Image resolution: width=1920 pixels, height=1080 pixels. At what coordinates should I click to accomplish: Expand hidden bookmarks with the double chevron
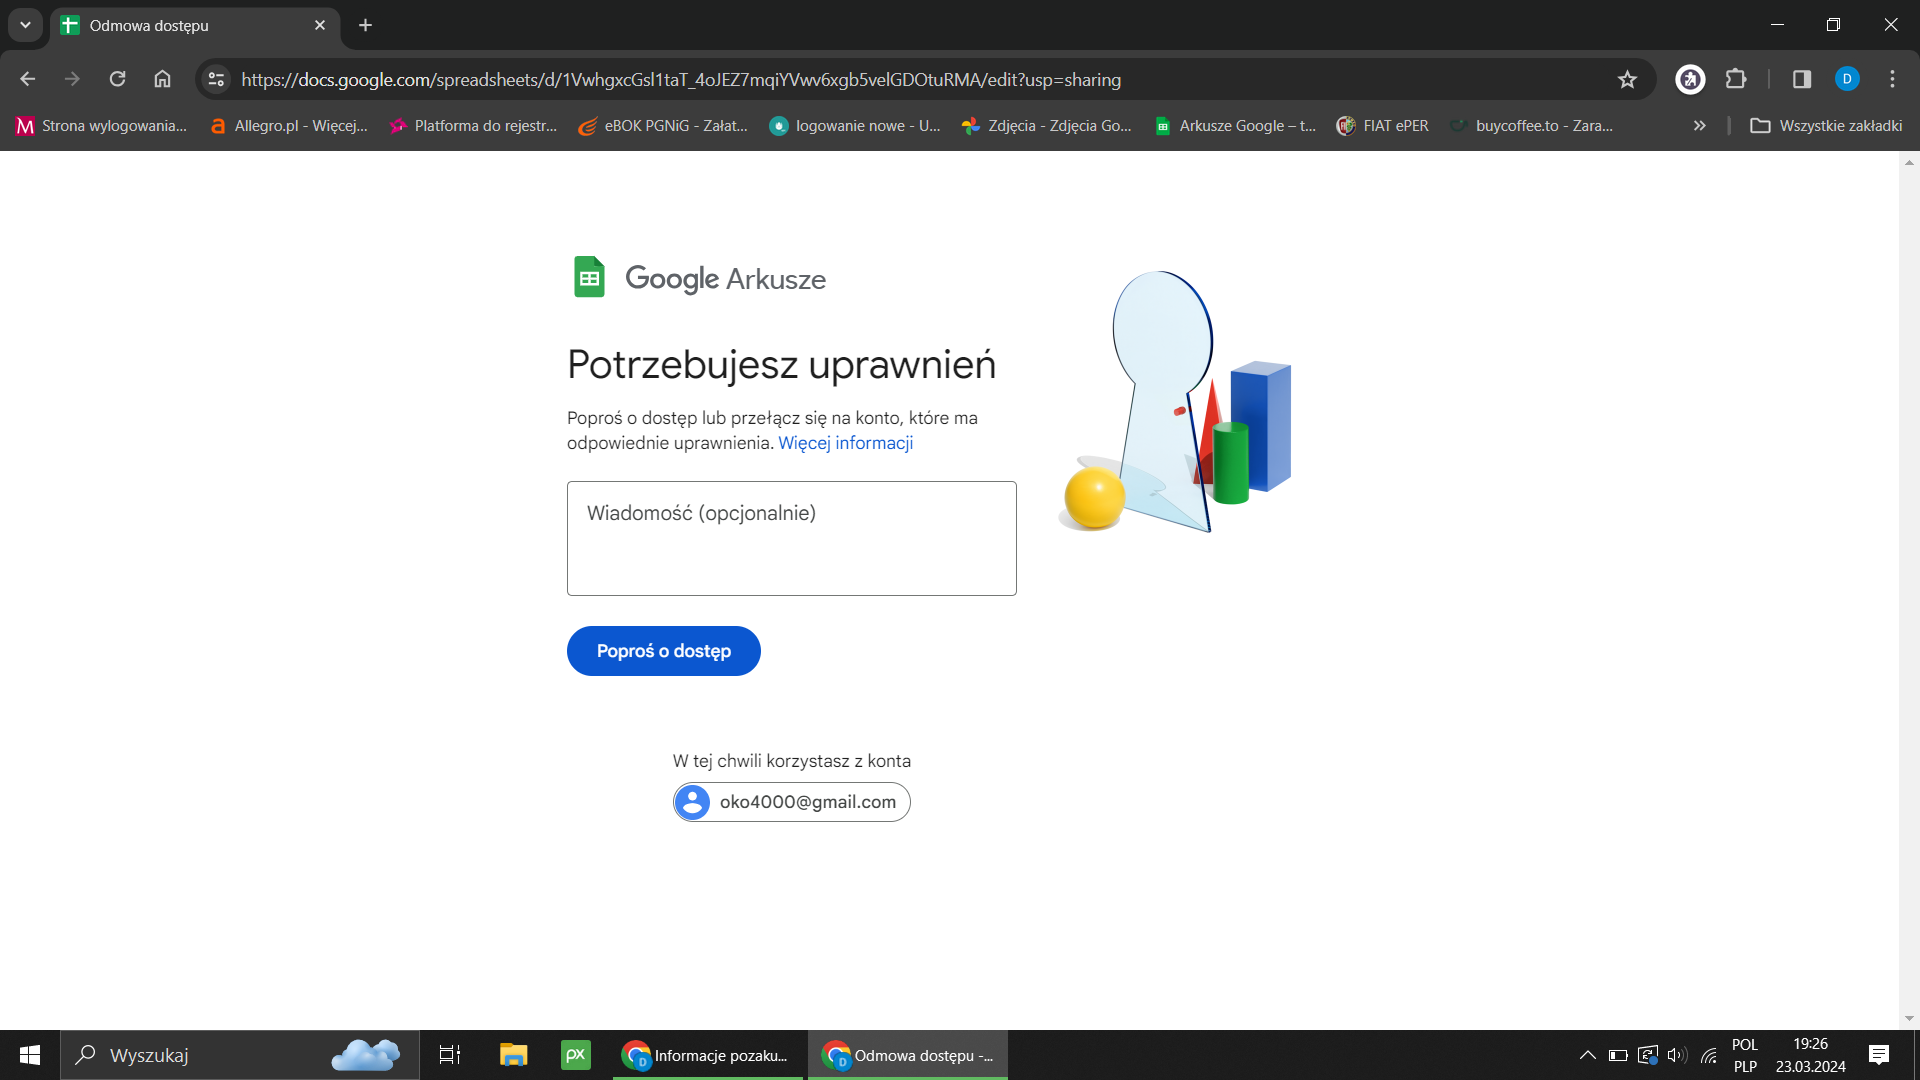click(x=1699, y=126)
